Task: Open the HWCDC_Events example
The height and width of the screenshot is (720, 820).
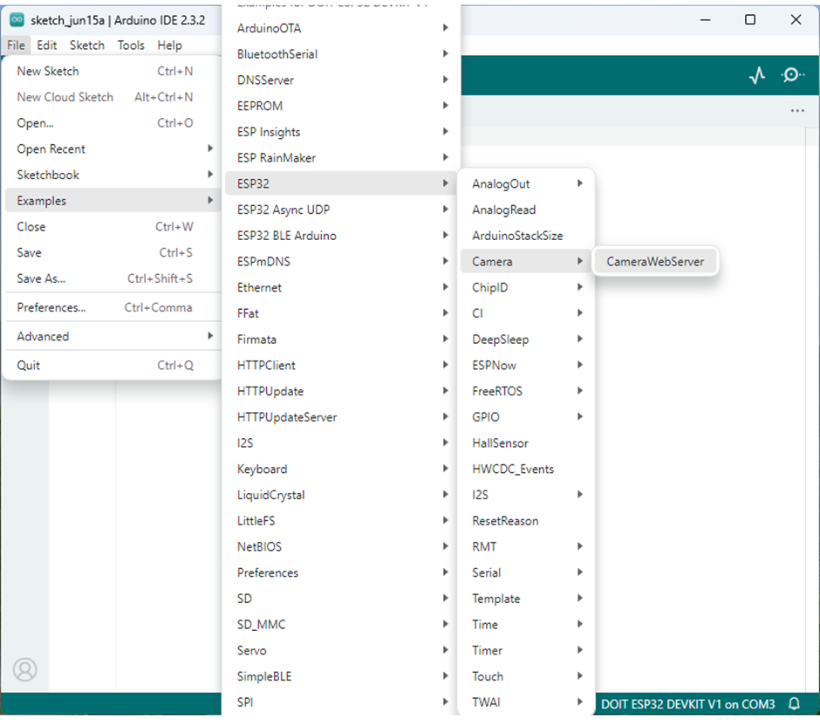Action: (526, 469)
